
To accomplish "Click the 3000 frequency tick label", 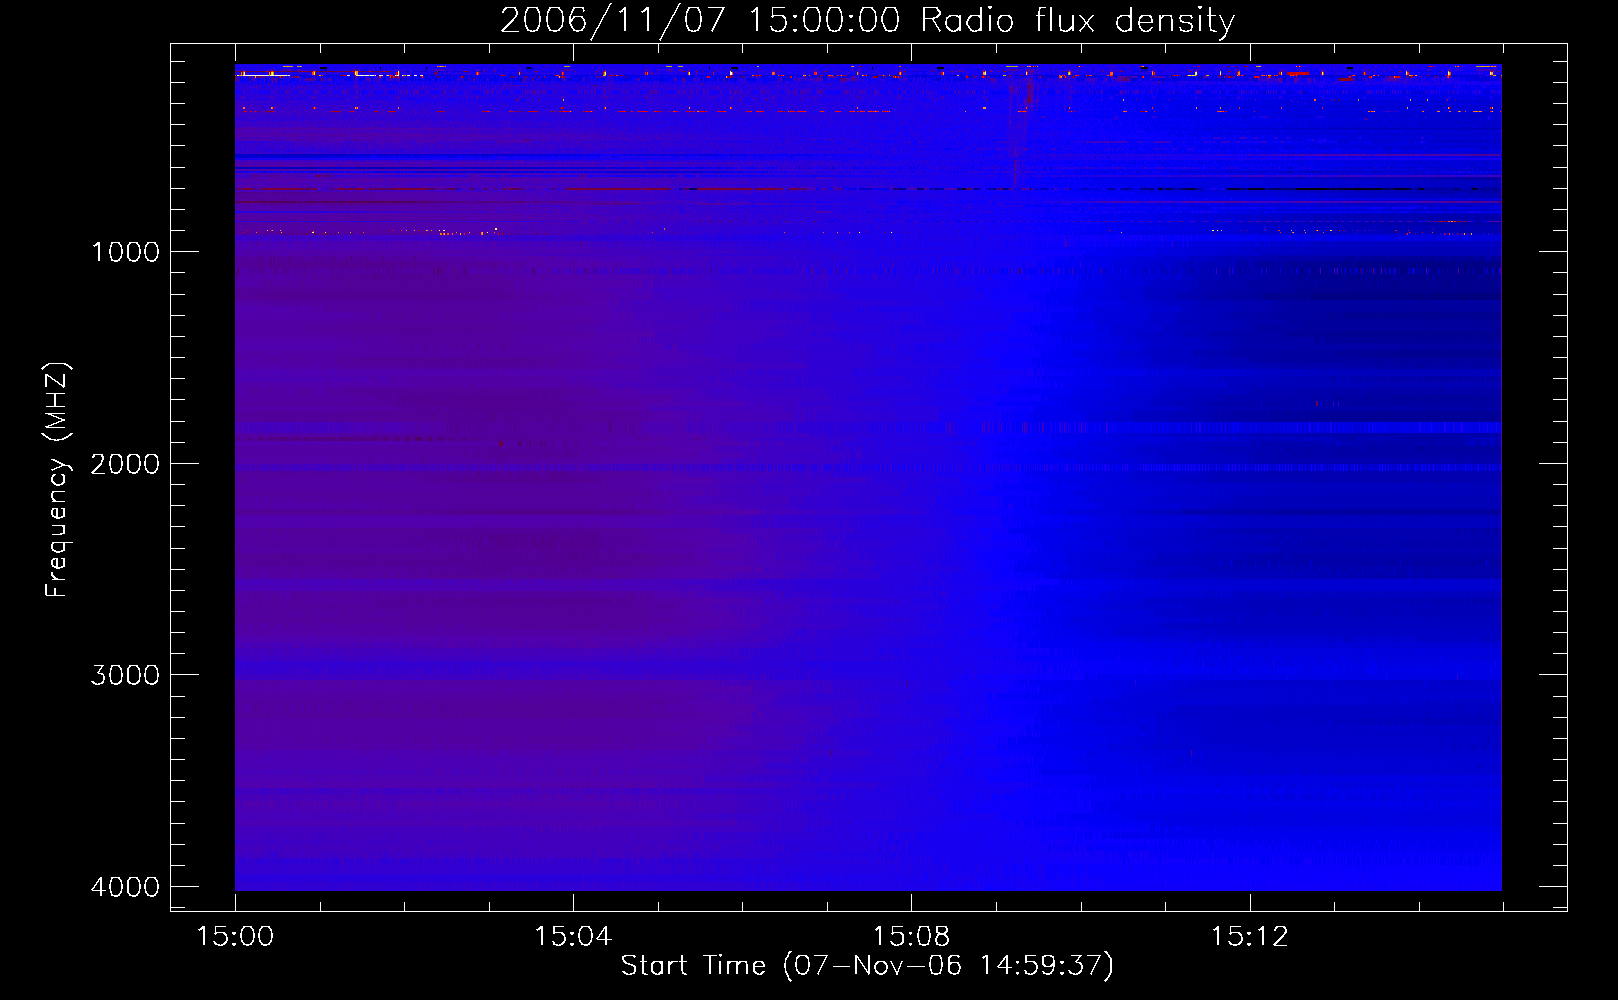I will [126, 675].
